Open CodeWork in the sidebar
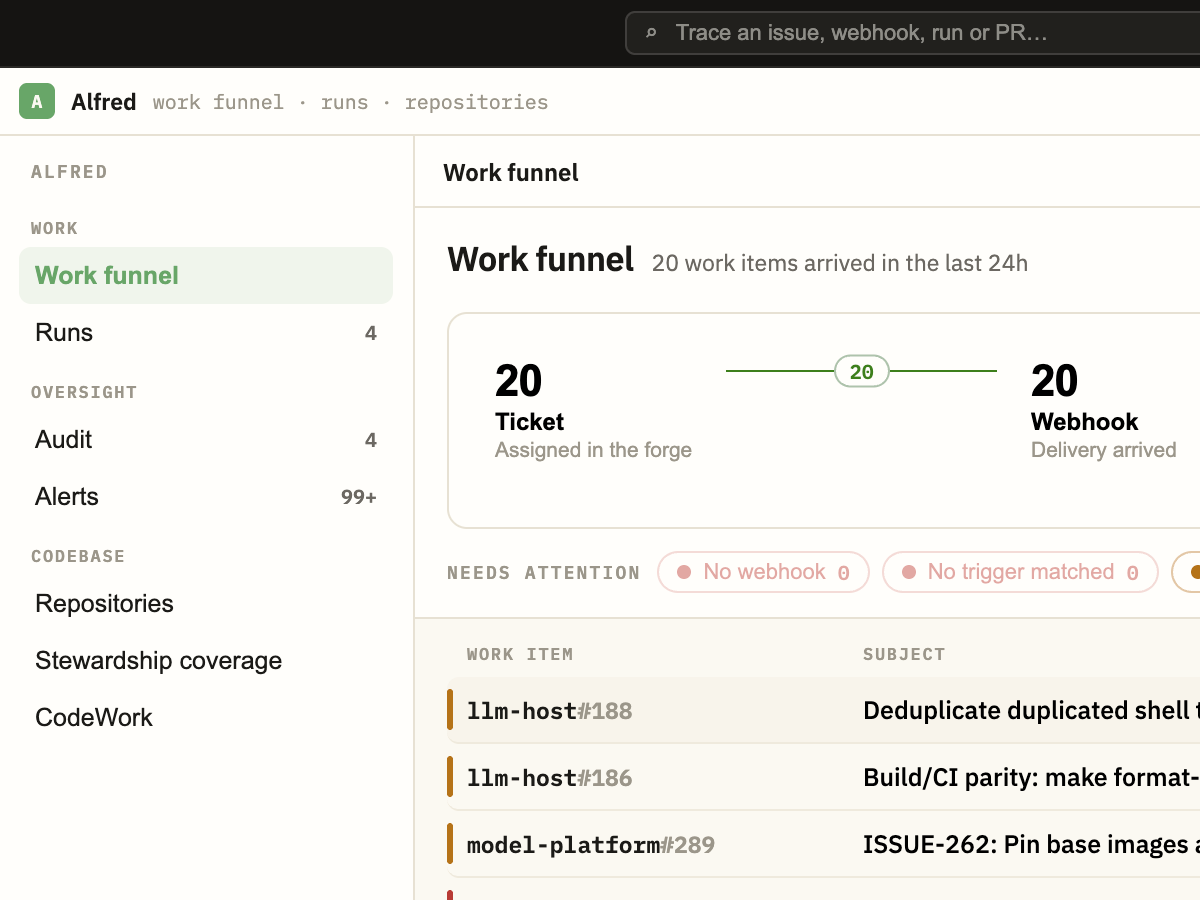The height and width of the screenshot is (900, 1200). coord(206,717)
